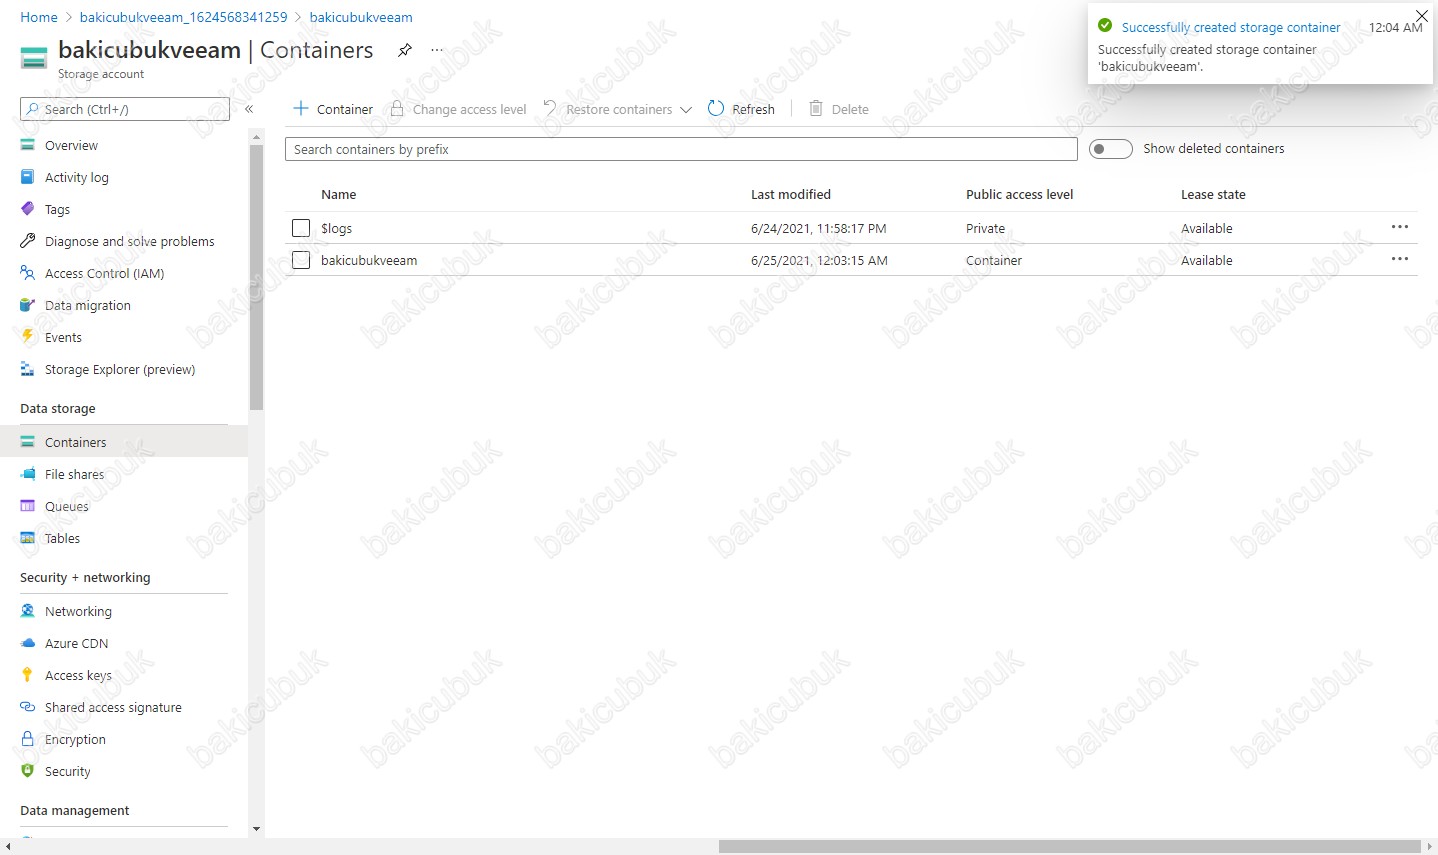Image resolution: width=1438 pixels, height=855 pixels.
Task: Pin the Containers blade with pin icon
Action: pyautogui.click(x=405, y=50)
